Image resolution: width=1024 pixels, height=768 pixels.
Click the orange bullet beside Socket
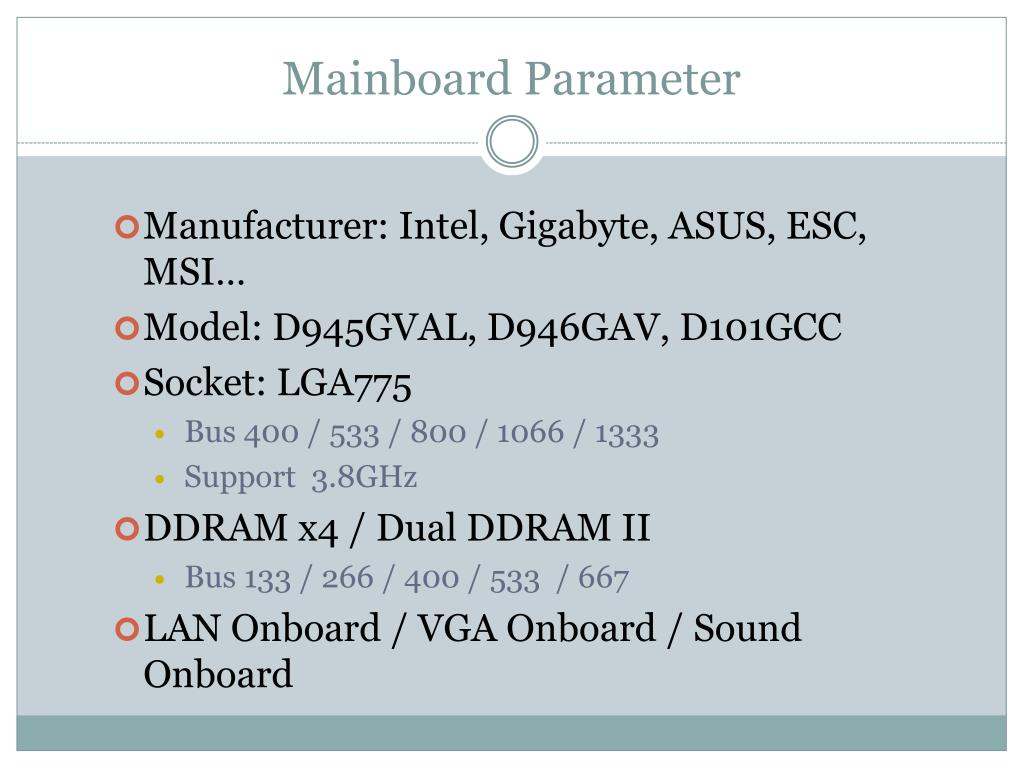(127, 383)
